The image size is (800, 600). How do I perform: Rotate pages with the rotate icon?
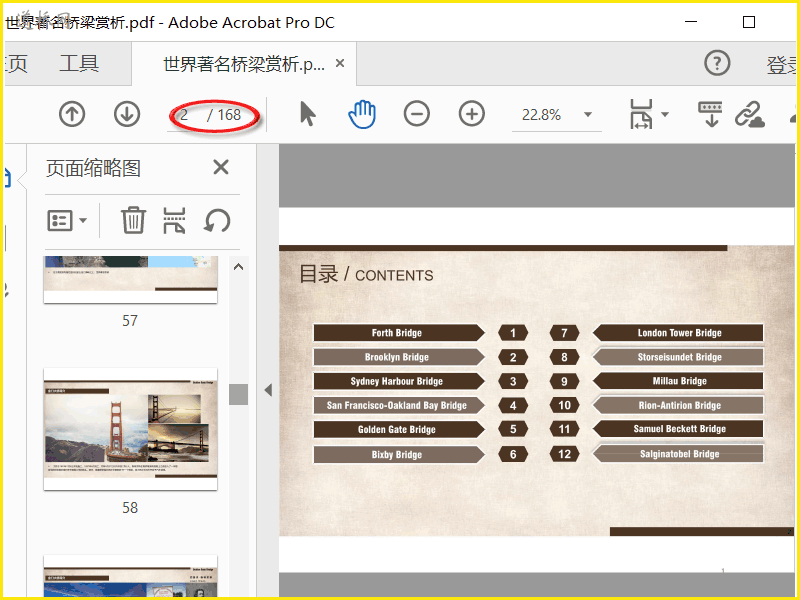coord(217,221)
